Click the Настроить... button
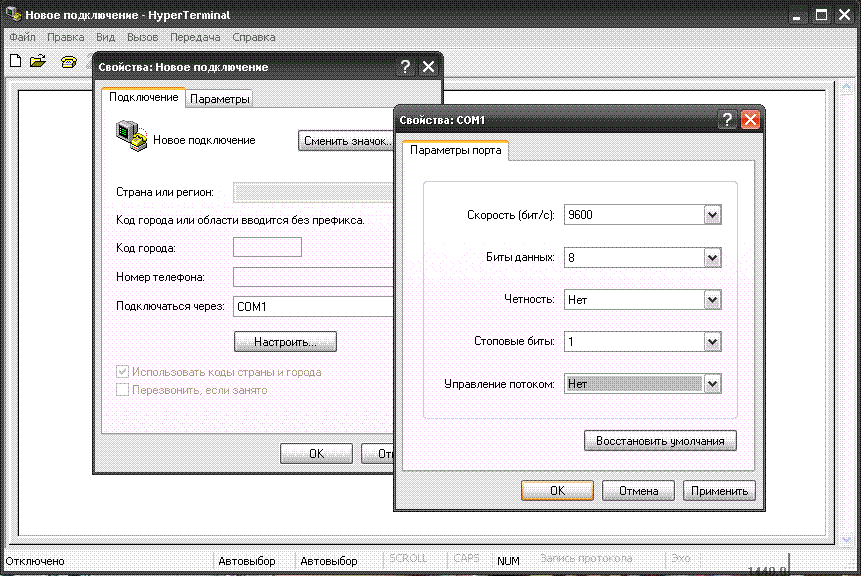The image size is (861, 576). (285, 342)
